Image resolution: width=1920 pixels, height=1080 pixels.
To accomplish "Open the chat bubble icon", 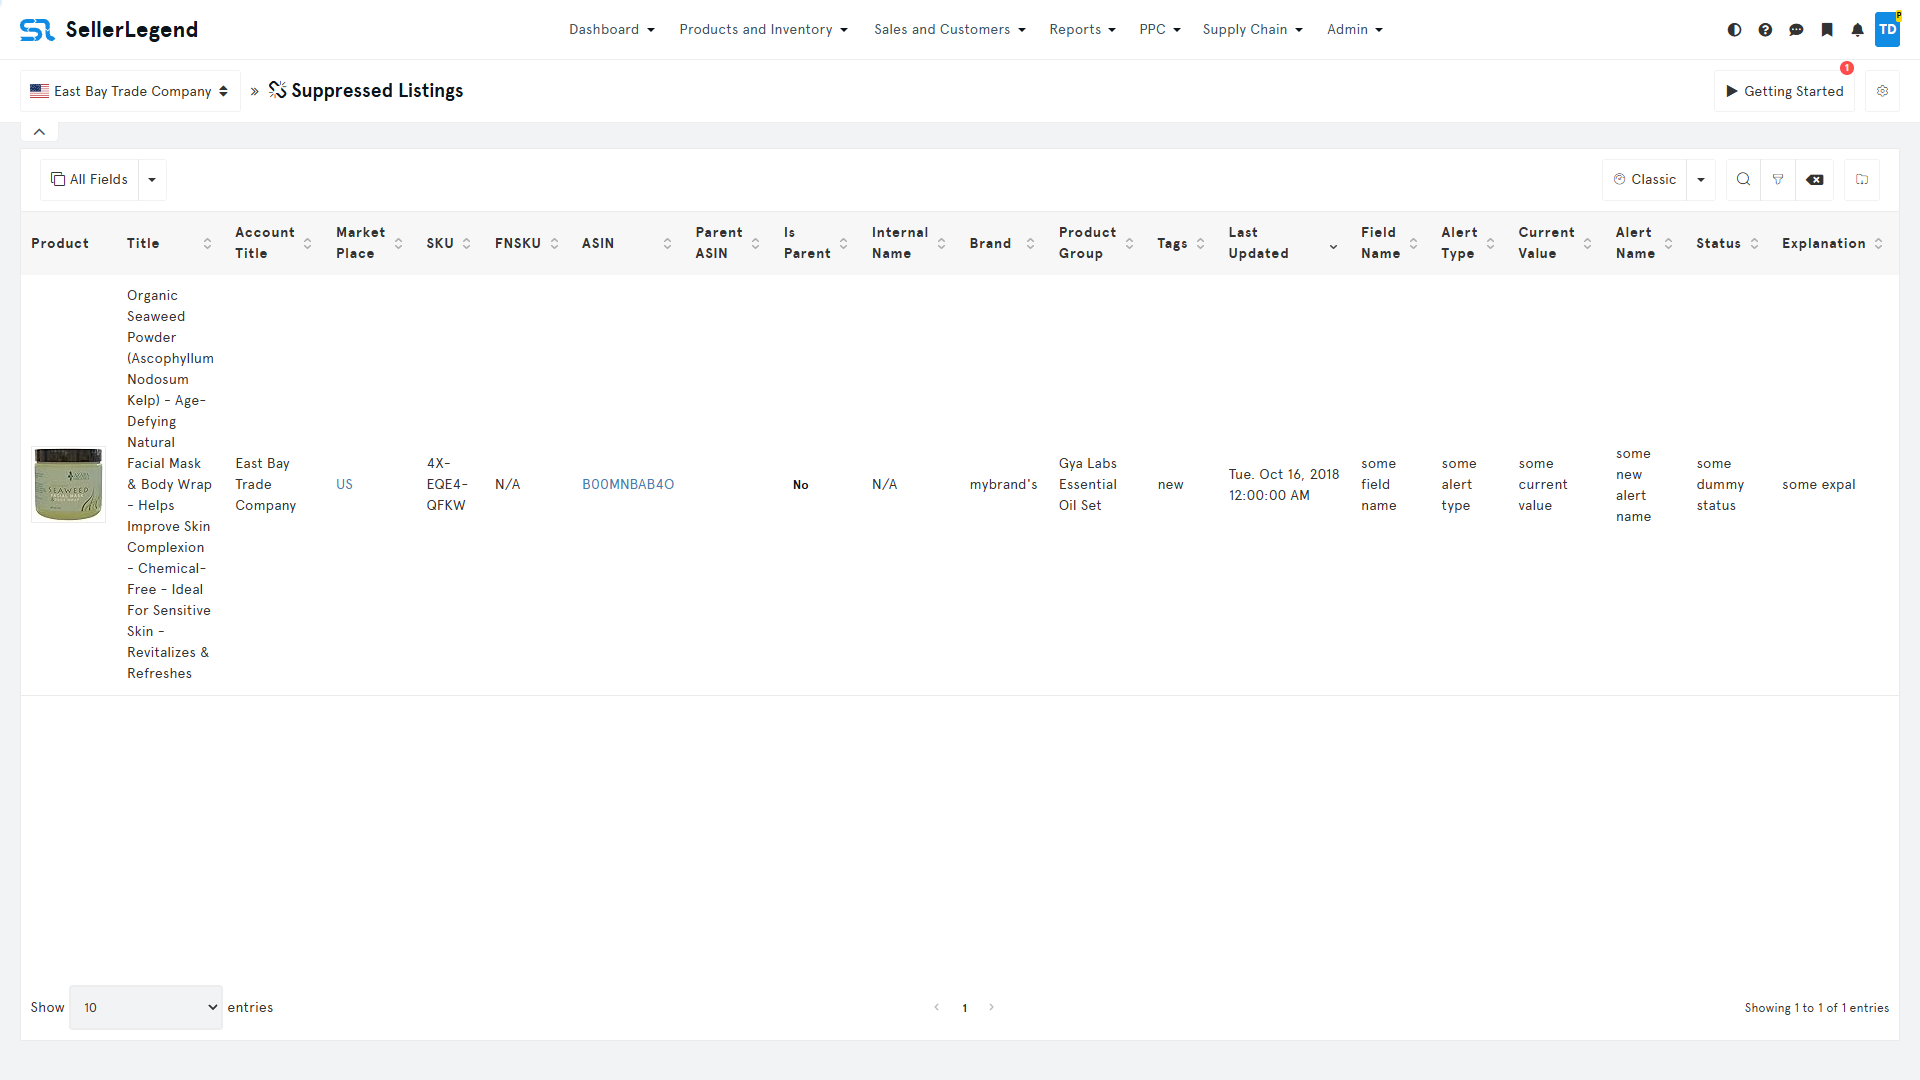I will pyautogui.click(x=1797, y=30).
